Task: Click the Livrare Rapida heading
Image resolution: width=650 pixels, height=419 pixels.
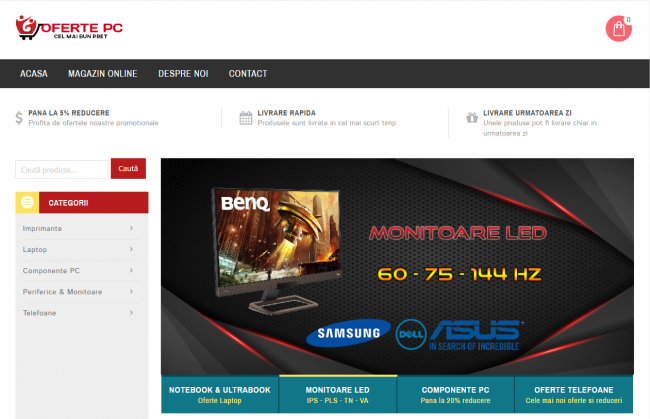Action: coord(286,113)
